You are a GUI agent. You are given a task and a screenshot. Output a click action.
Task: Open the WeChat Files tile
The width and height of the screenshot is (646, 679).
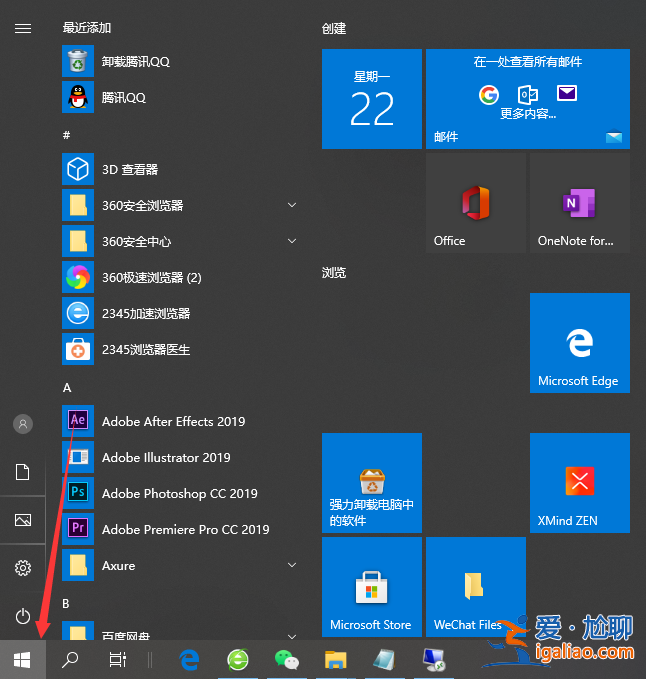[x=476, y=587]
